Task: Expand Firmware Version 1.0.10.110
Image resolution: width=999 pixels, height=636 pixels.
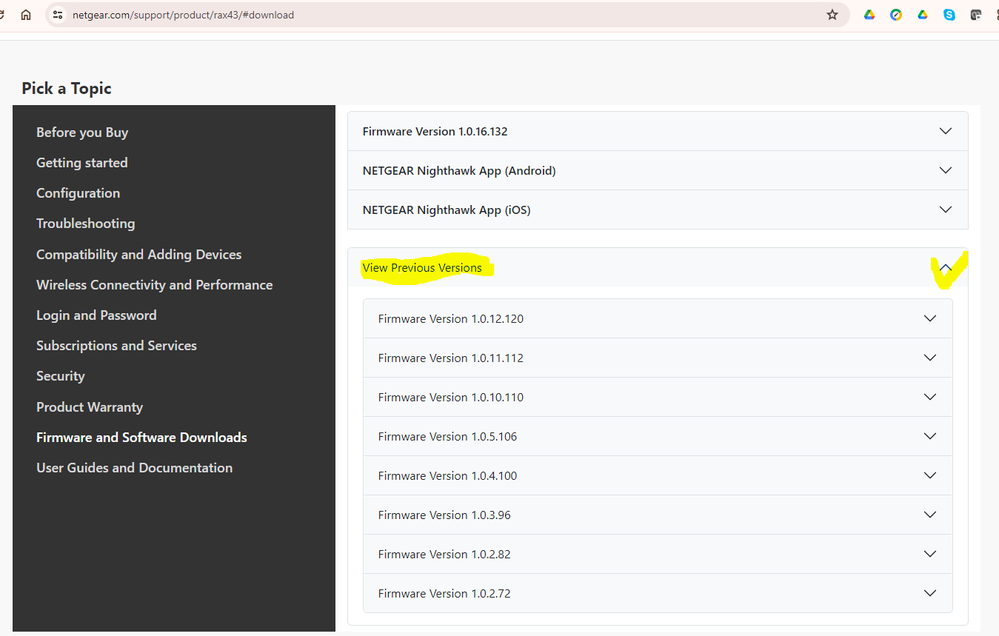Action: 658,397
